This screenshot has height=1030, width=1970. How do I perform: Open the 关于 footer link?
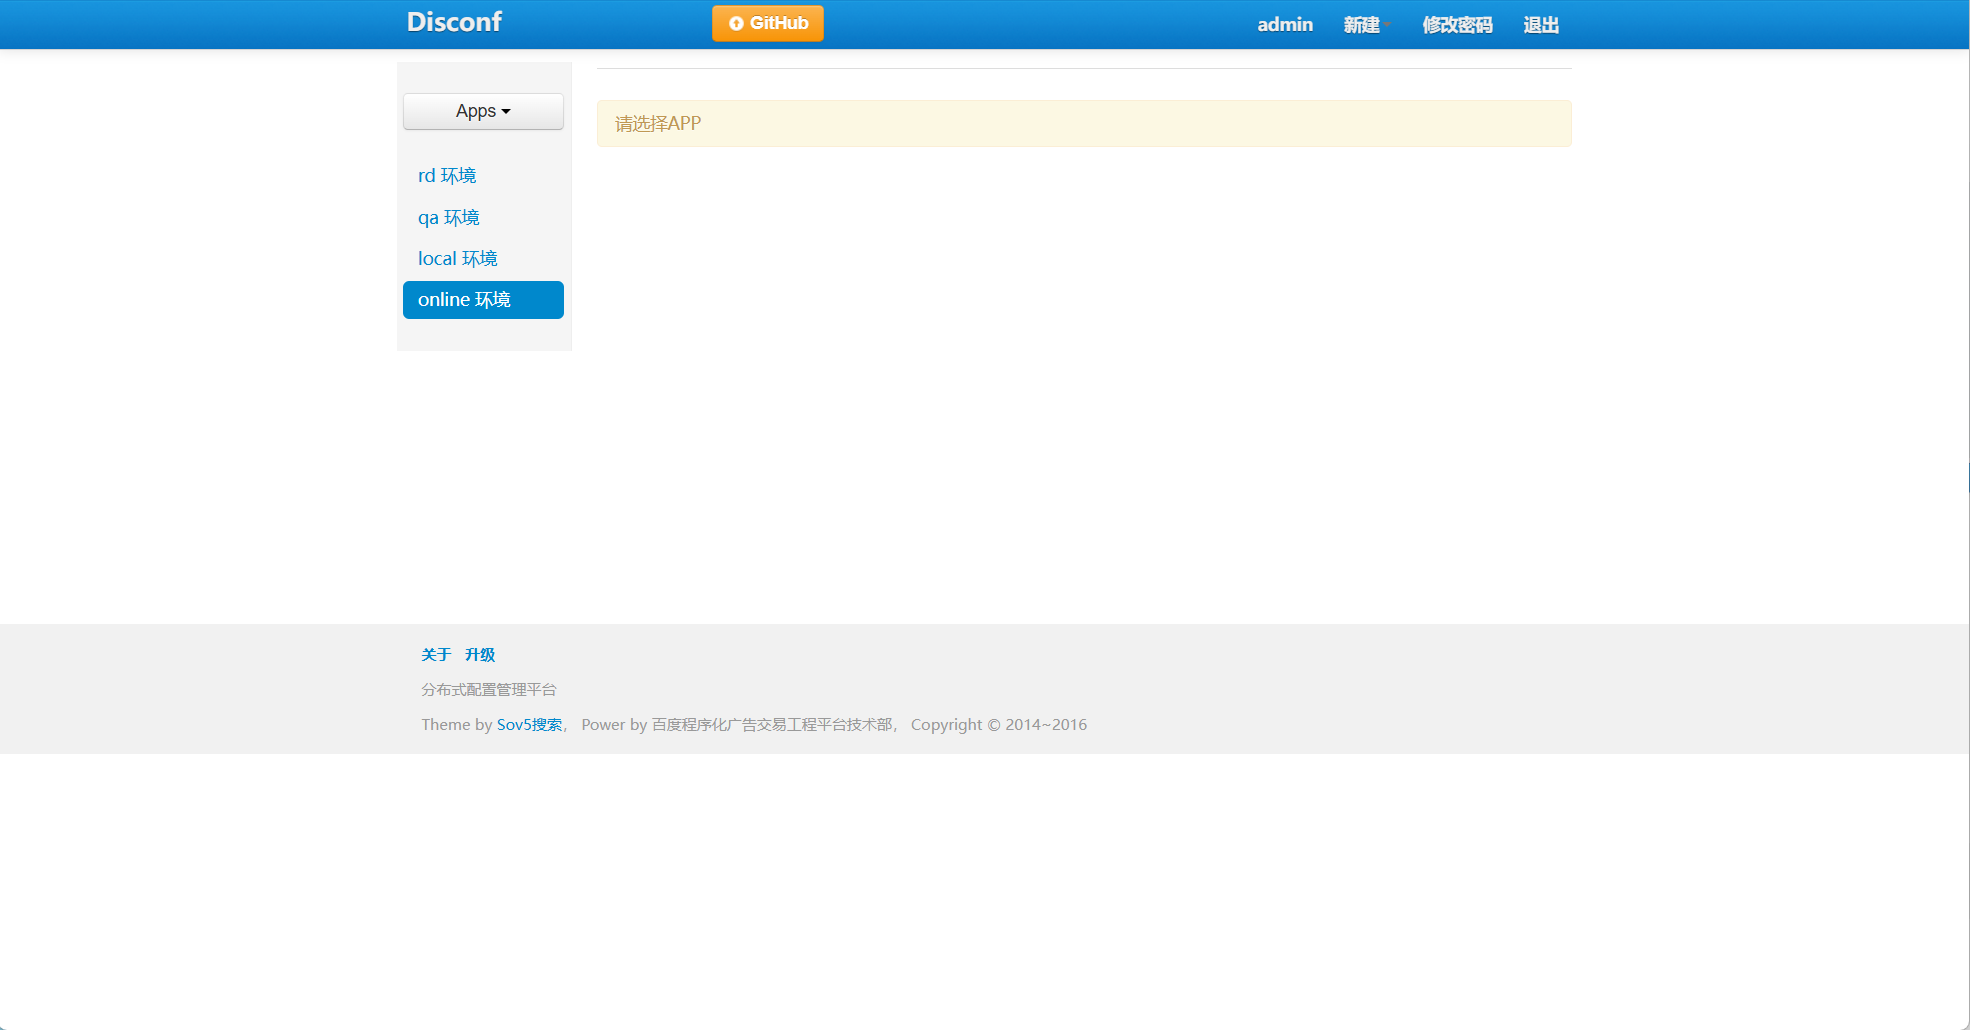coord(436,655)
